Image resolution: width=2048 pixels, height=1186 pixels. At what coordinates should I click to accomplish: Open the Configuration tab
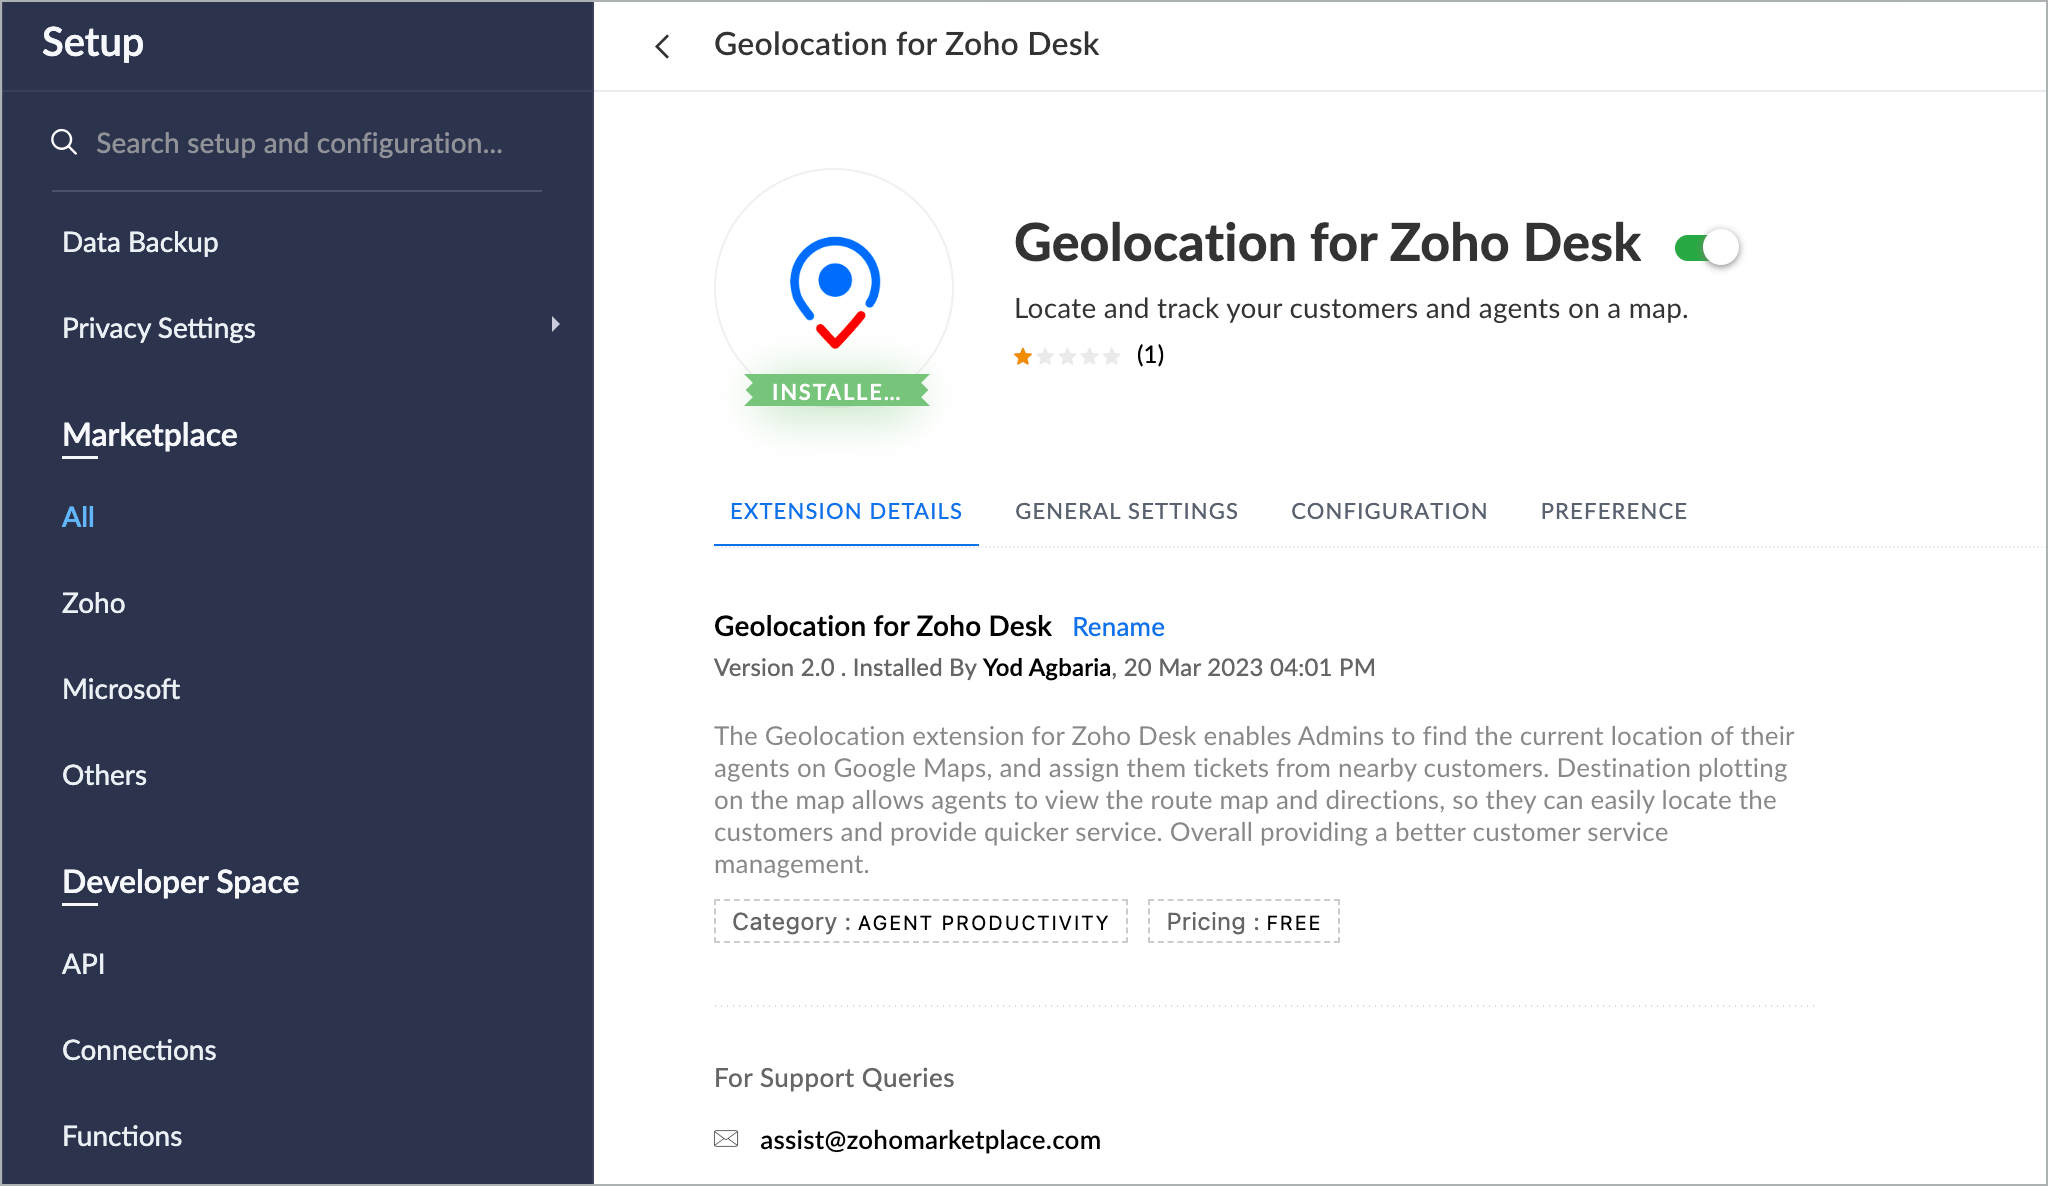pos(1389,511)
